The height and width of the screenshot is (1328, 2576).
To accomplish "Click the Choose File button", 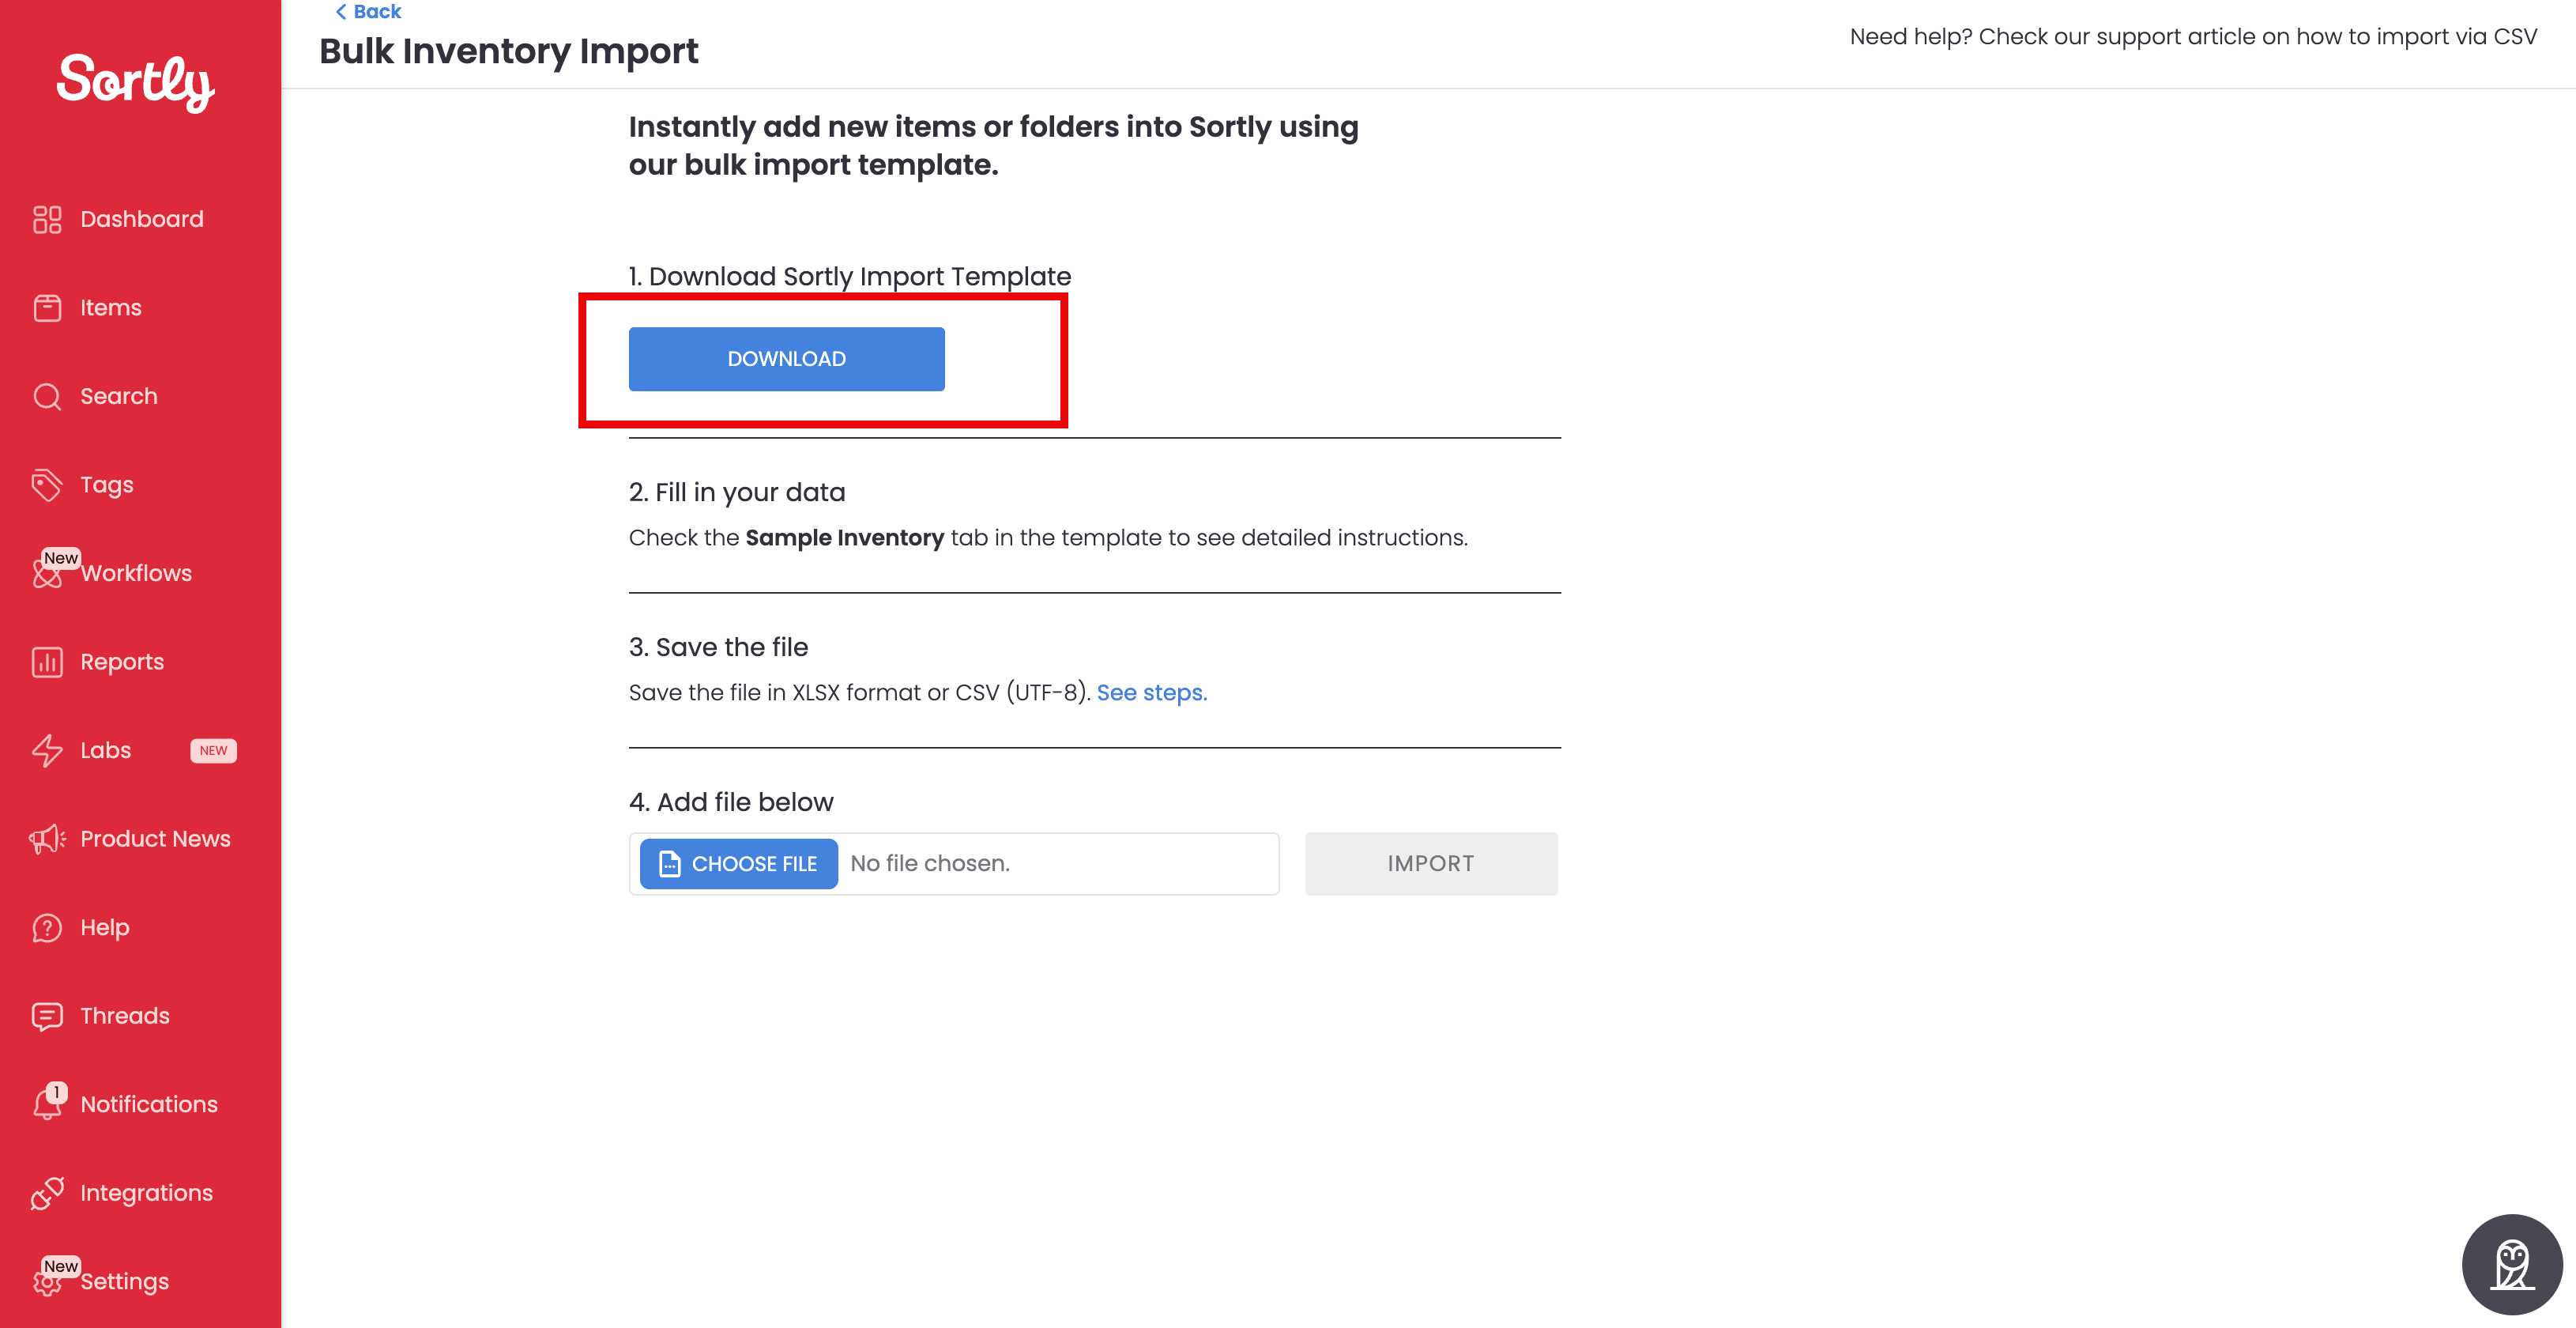I will click(738, 864).
